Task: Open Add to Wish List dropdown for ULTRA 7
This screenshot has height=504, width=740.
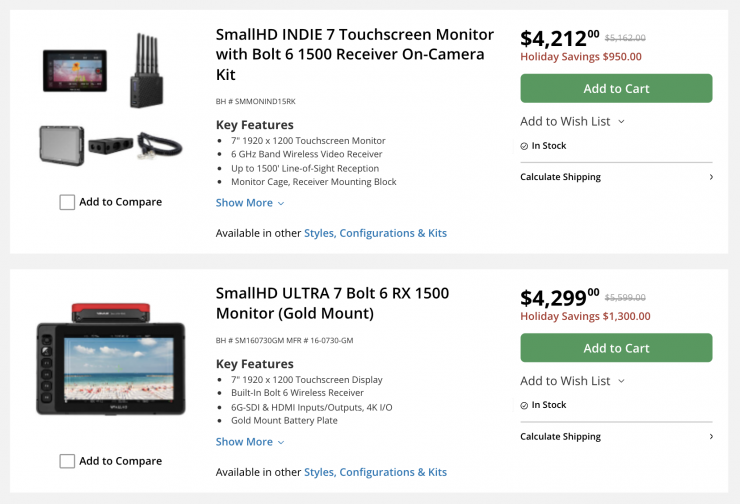Action: click(x=572, y=381)
